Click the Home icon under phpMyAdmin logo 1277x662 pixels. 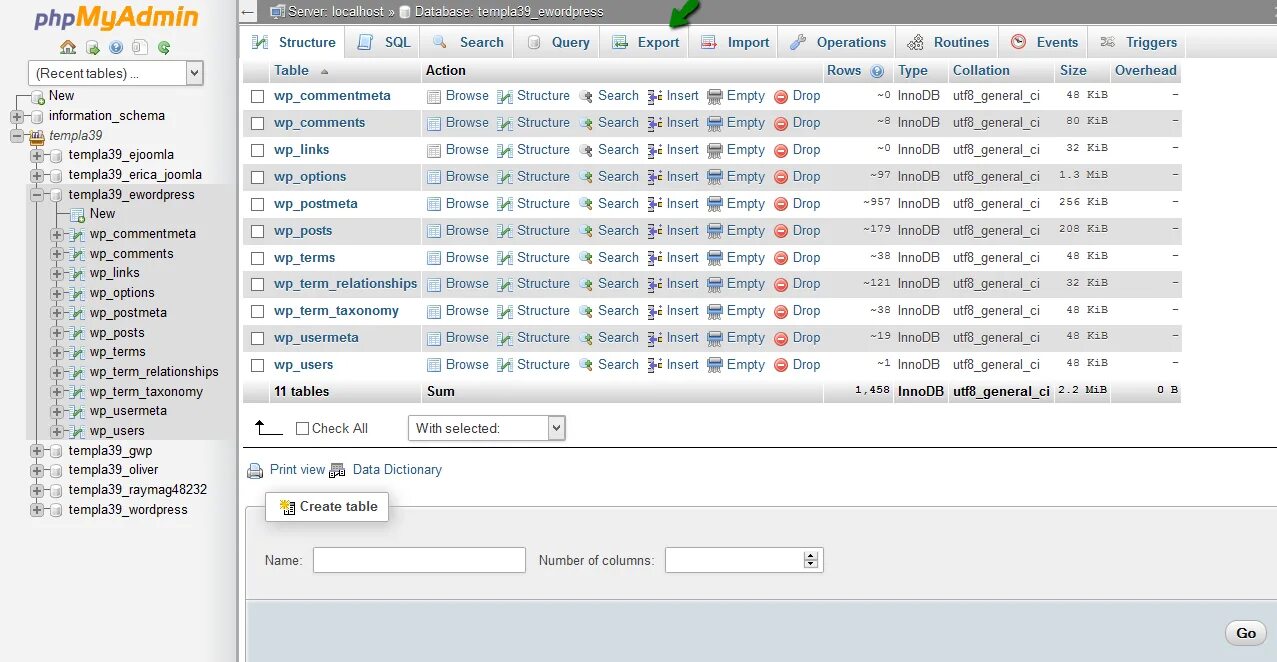(68, 47)
